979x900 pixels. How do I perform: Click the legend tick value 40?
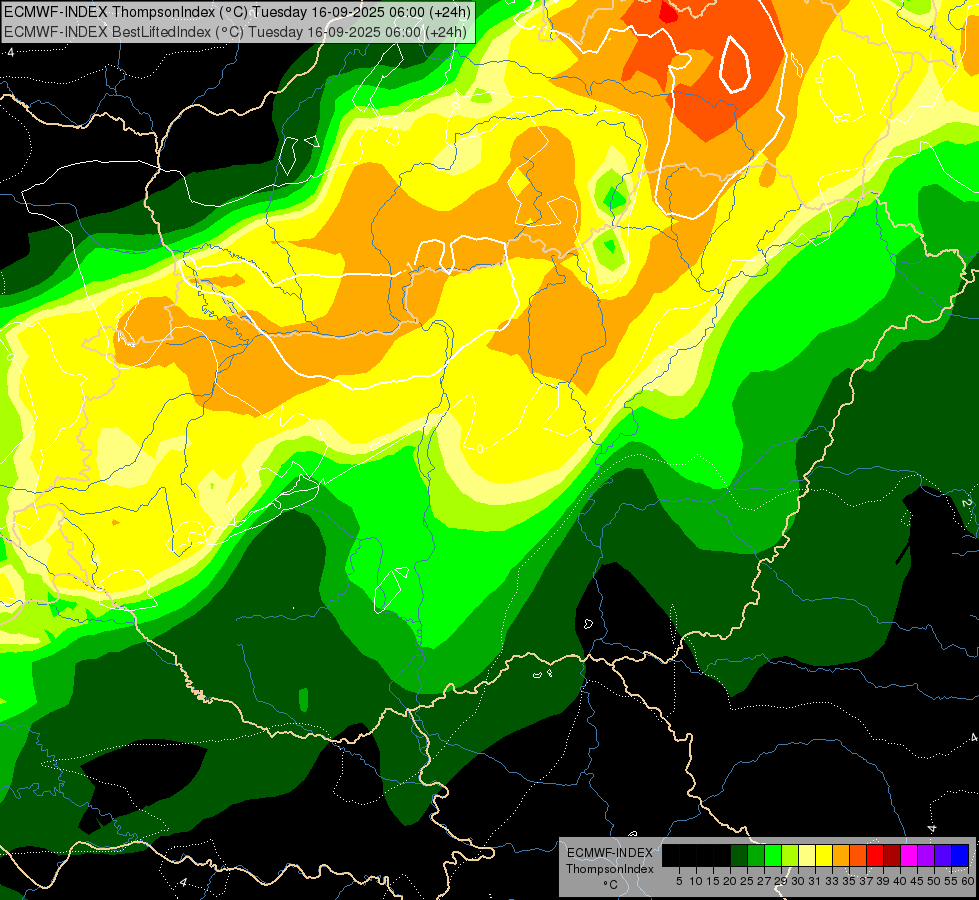tap(900, 881)
